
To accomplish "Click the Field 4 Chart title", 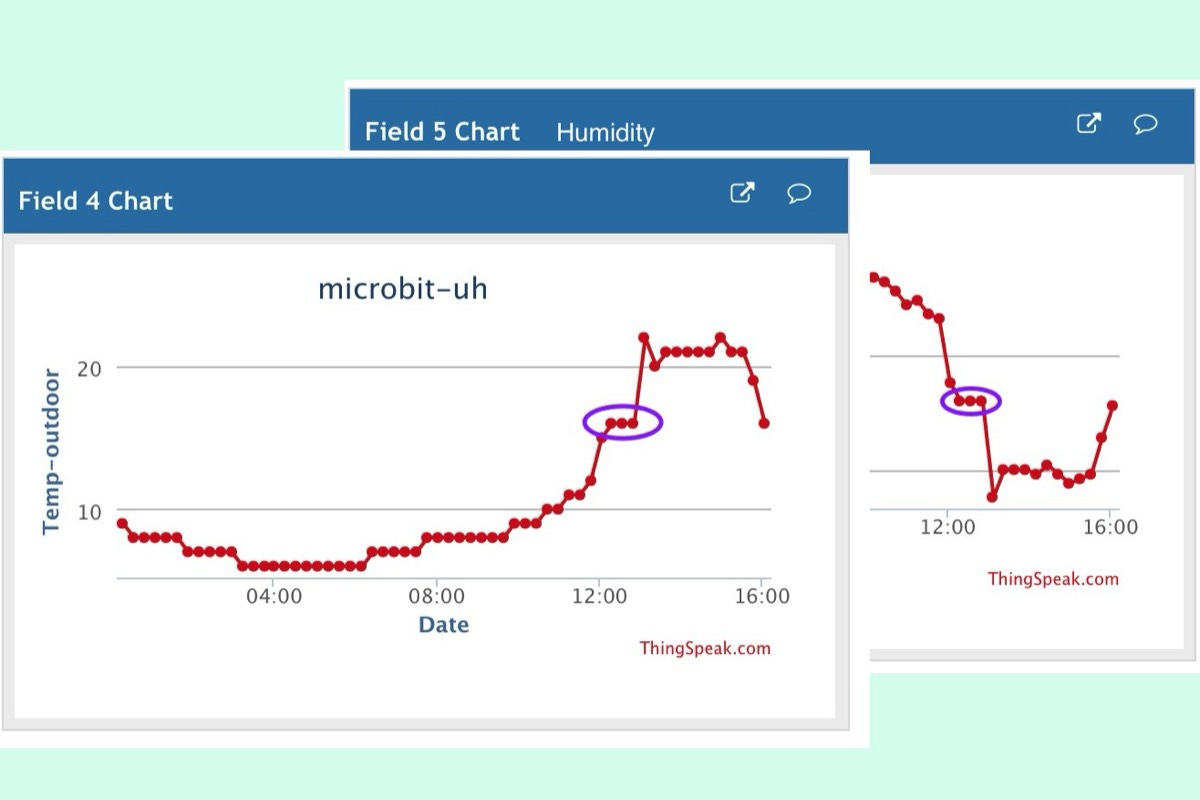I will click(96, 200).
